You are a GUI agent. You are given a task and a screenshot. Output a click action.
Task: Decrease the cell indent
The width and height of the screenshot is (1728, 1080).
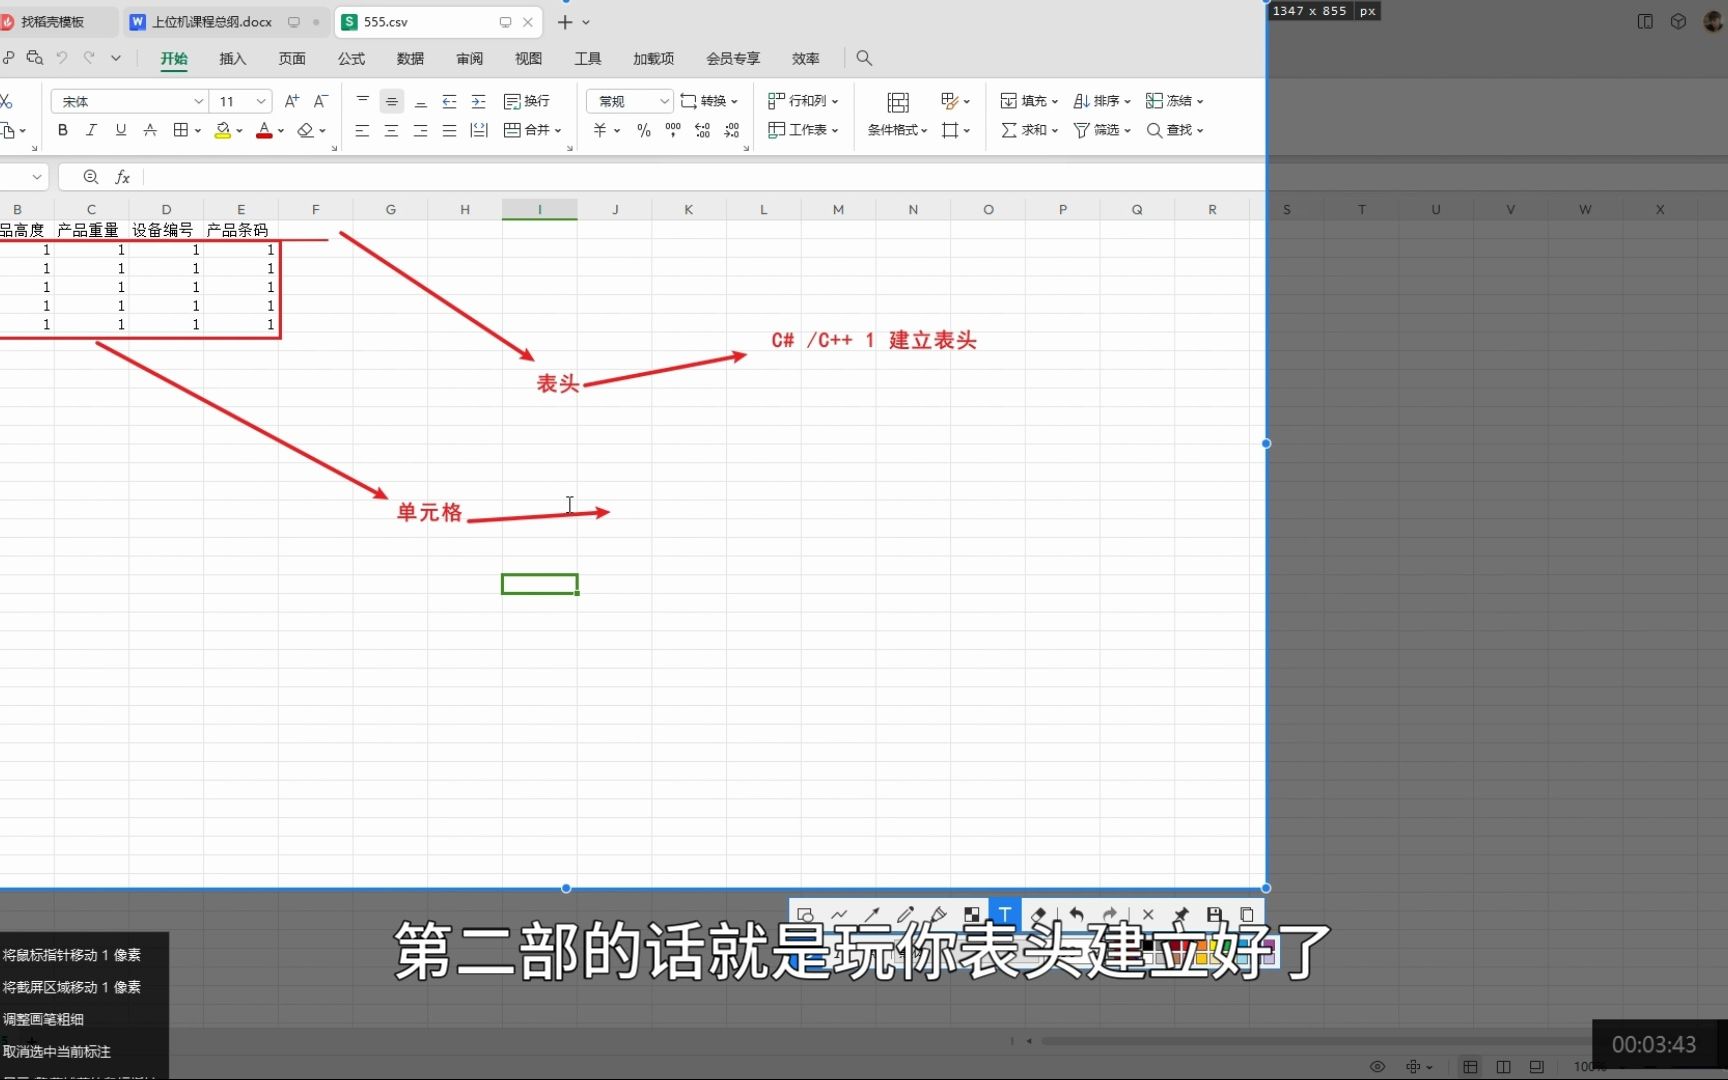pos(449,101)
